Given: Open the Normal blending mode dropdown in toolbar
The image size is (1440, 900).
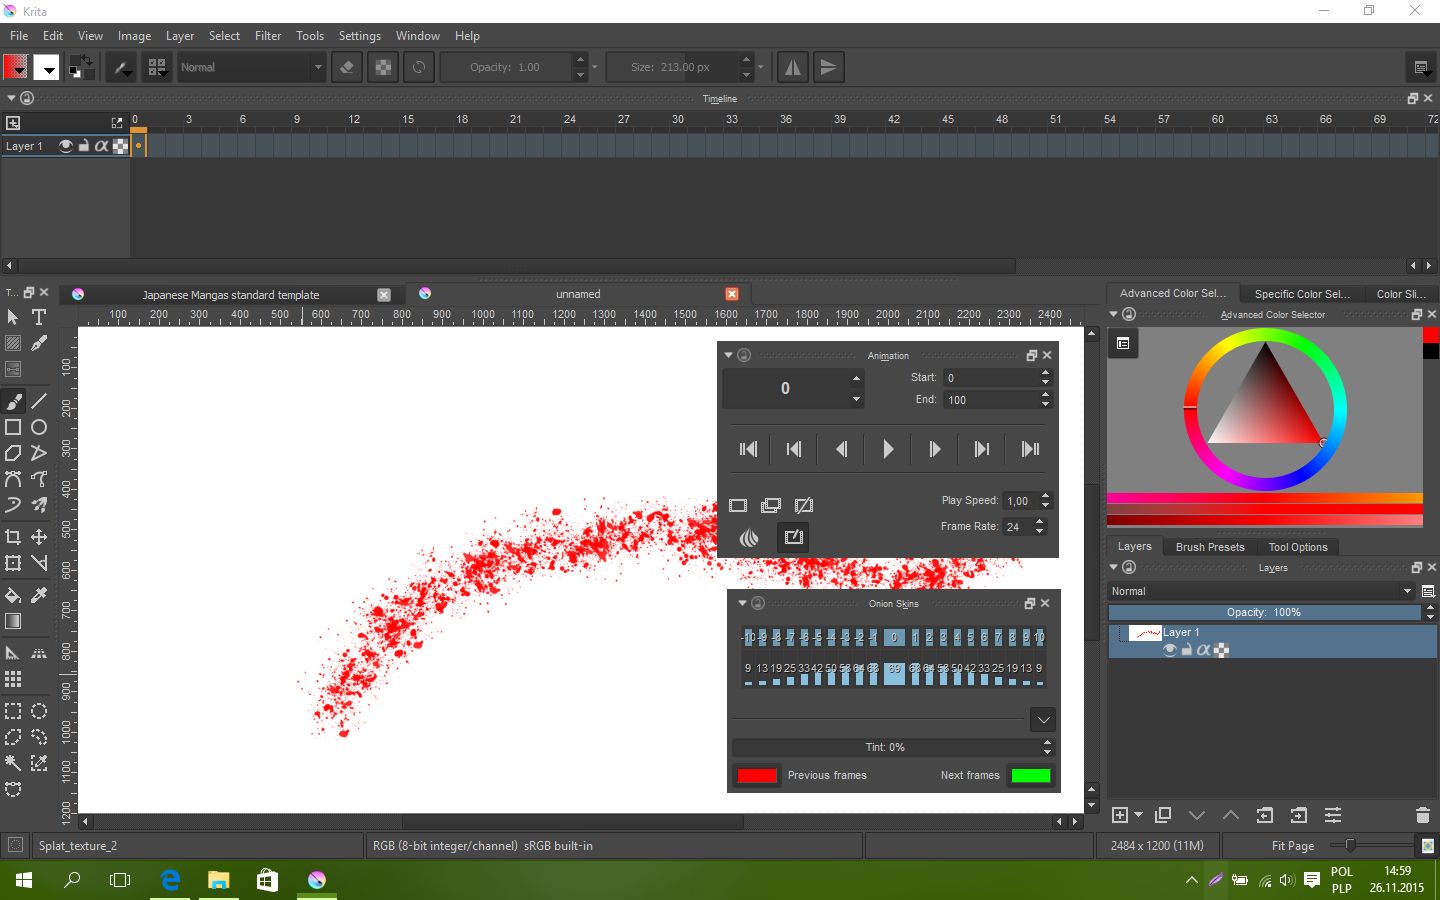Looking at the screenshot, I should coord(252,67).
